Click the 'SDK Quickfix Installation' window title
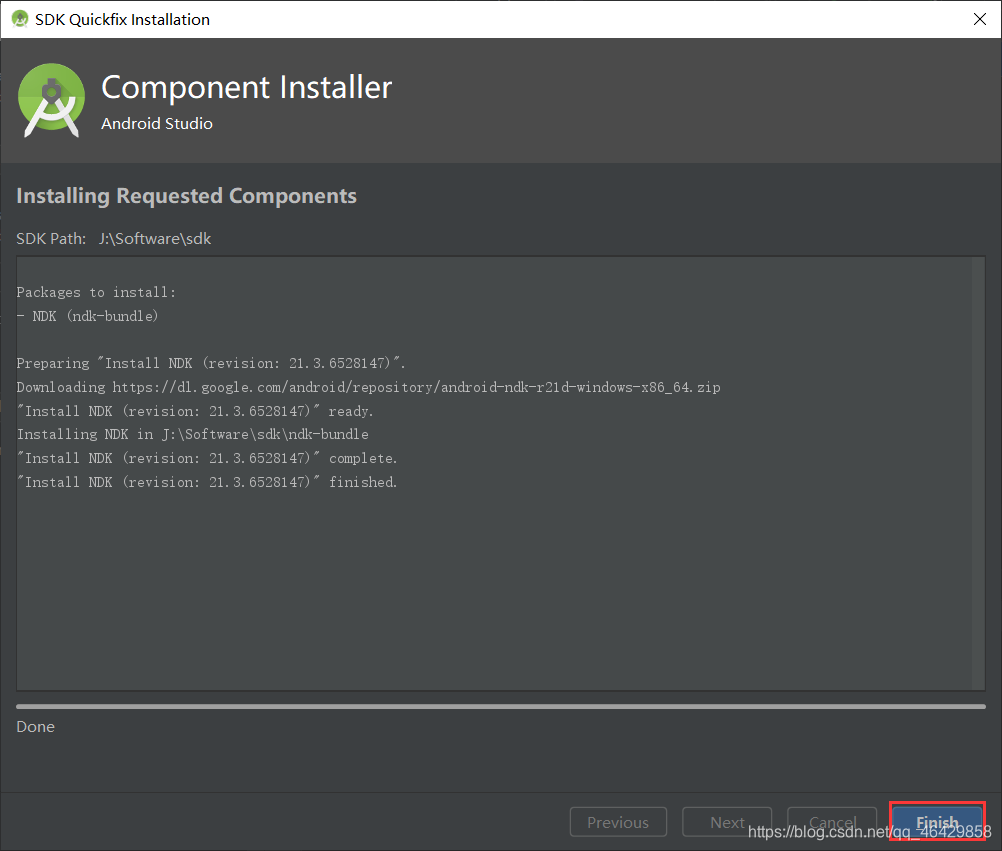Image resolution: width=1002 pixels, height=851 pixels. [122, 20]
